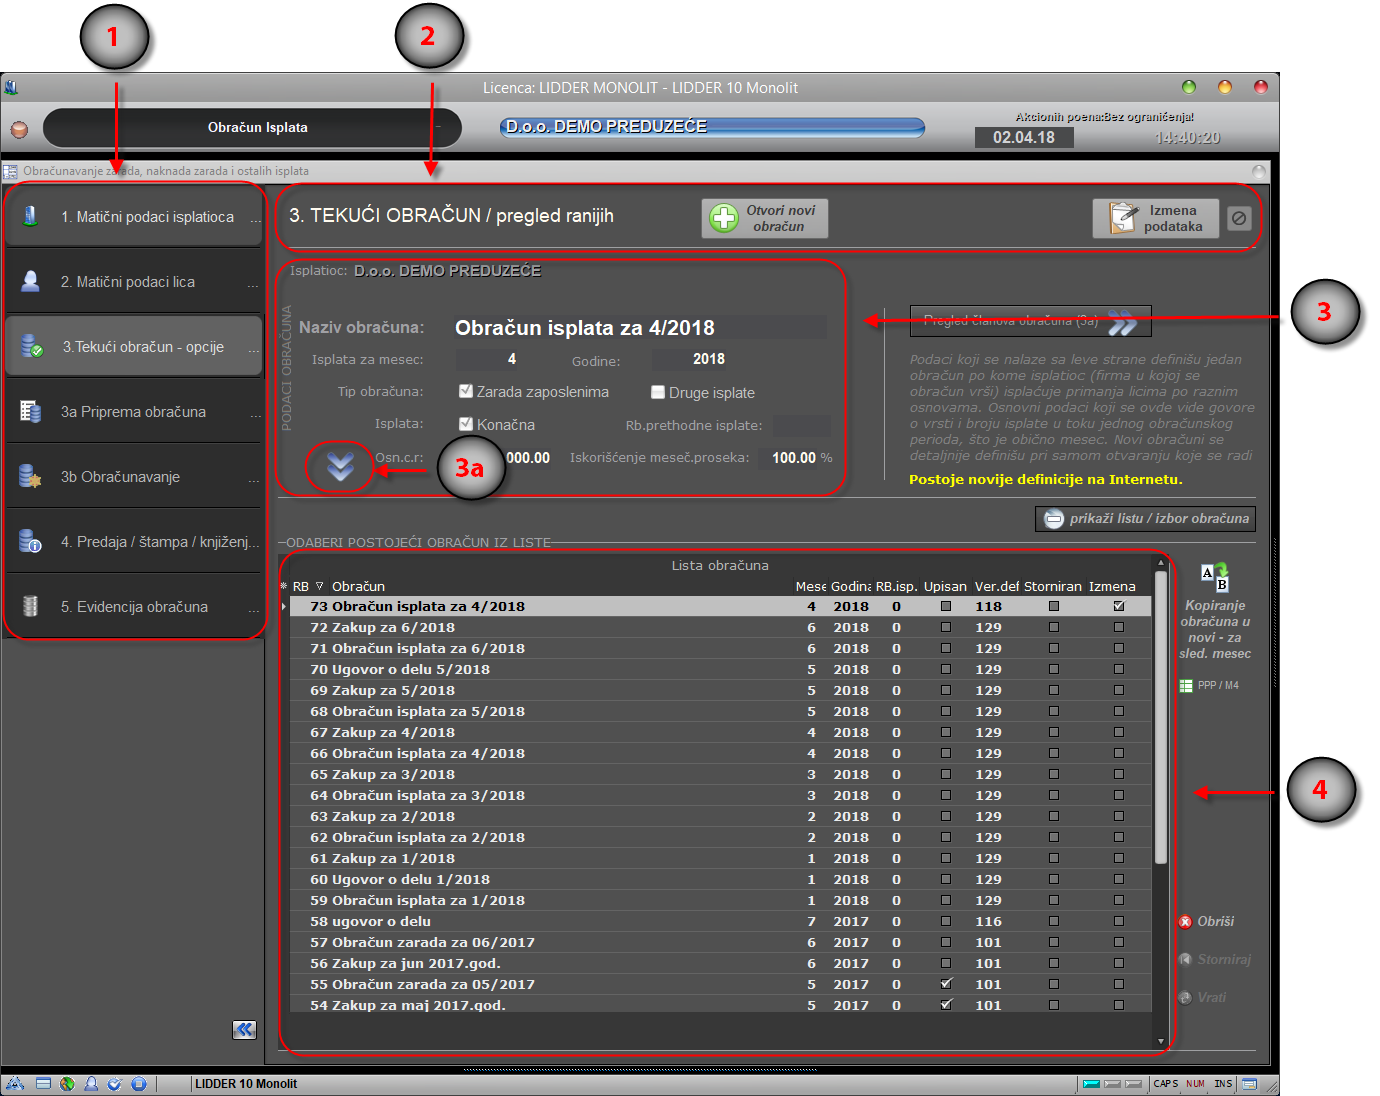Image resolution: width=1380 pixels, height=1096 pixels.
Task: Open Pregled članova obračuna (3a) arrow button
Action: pos(1030,321)
